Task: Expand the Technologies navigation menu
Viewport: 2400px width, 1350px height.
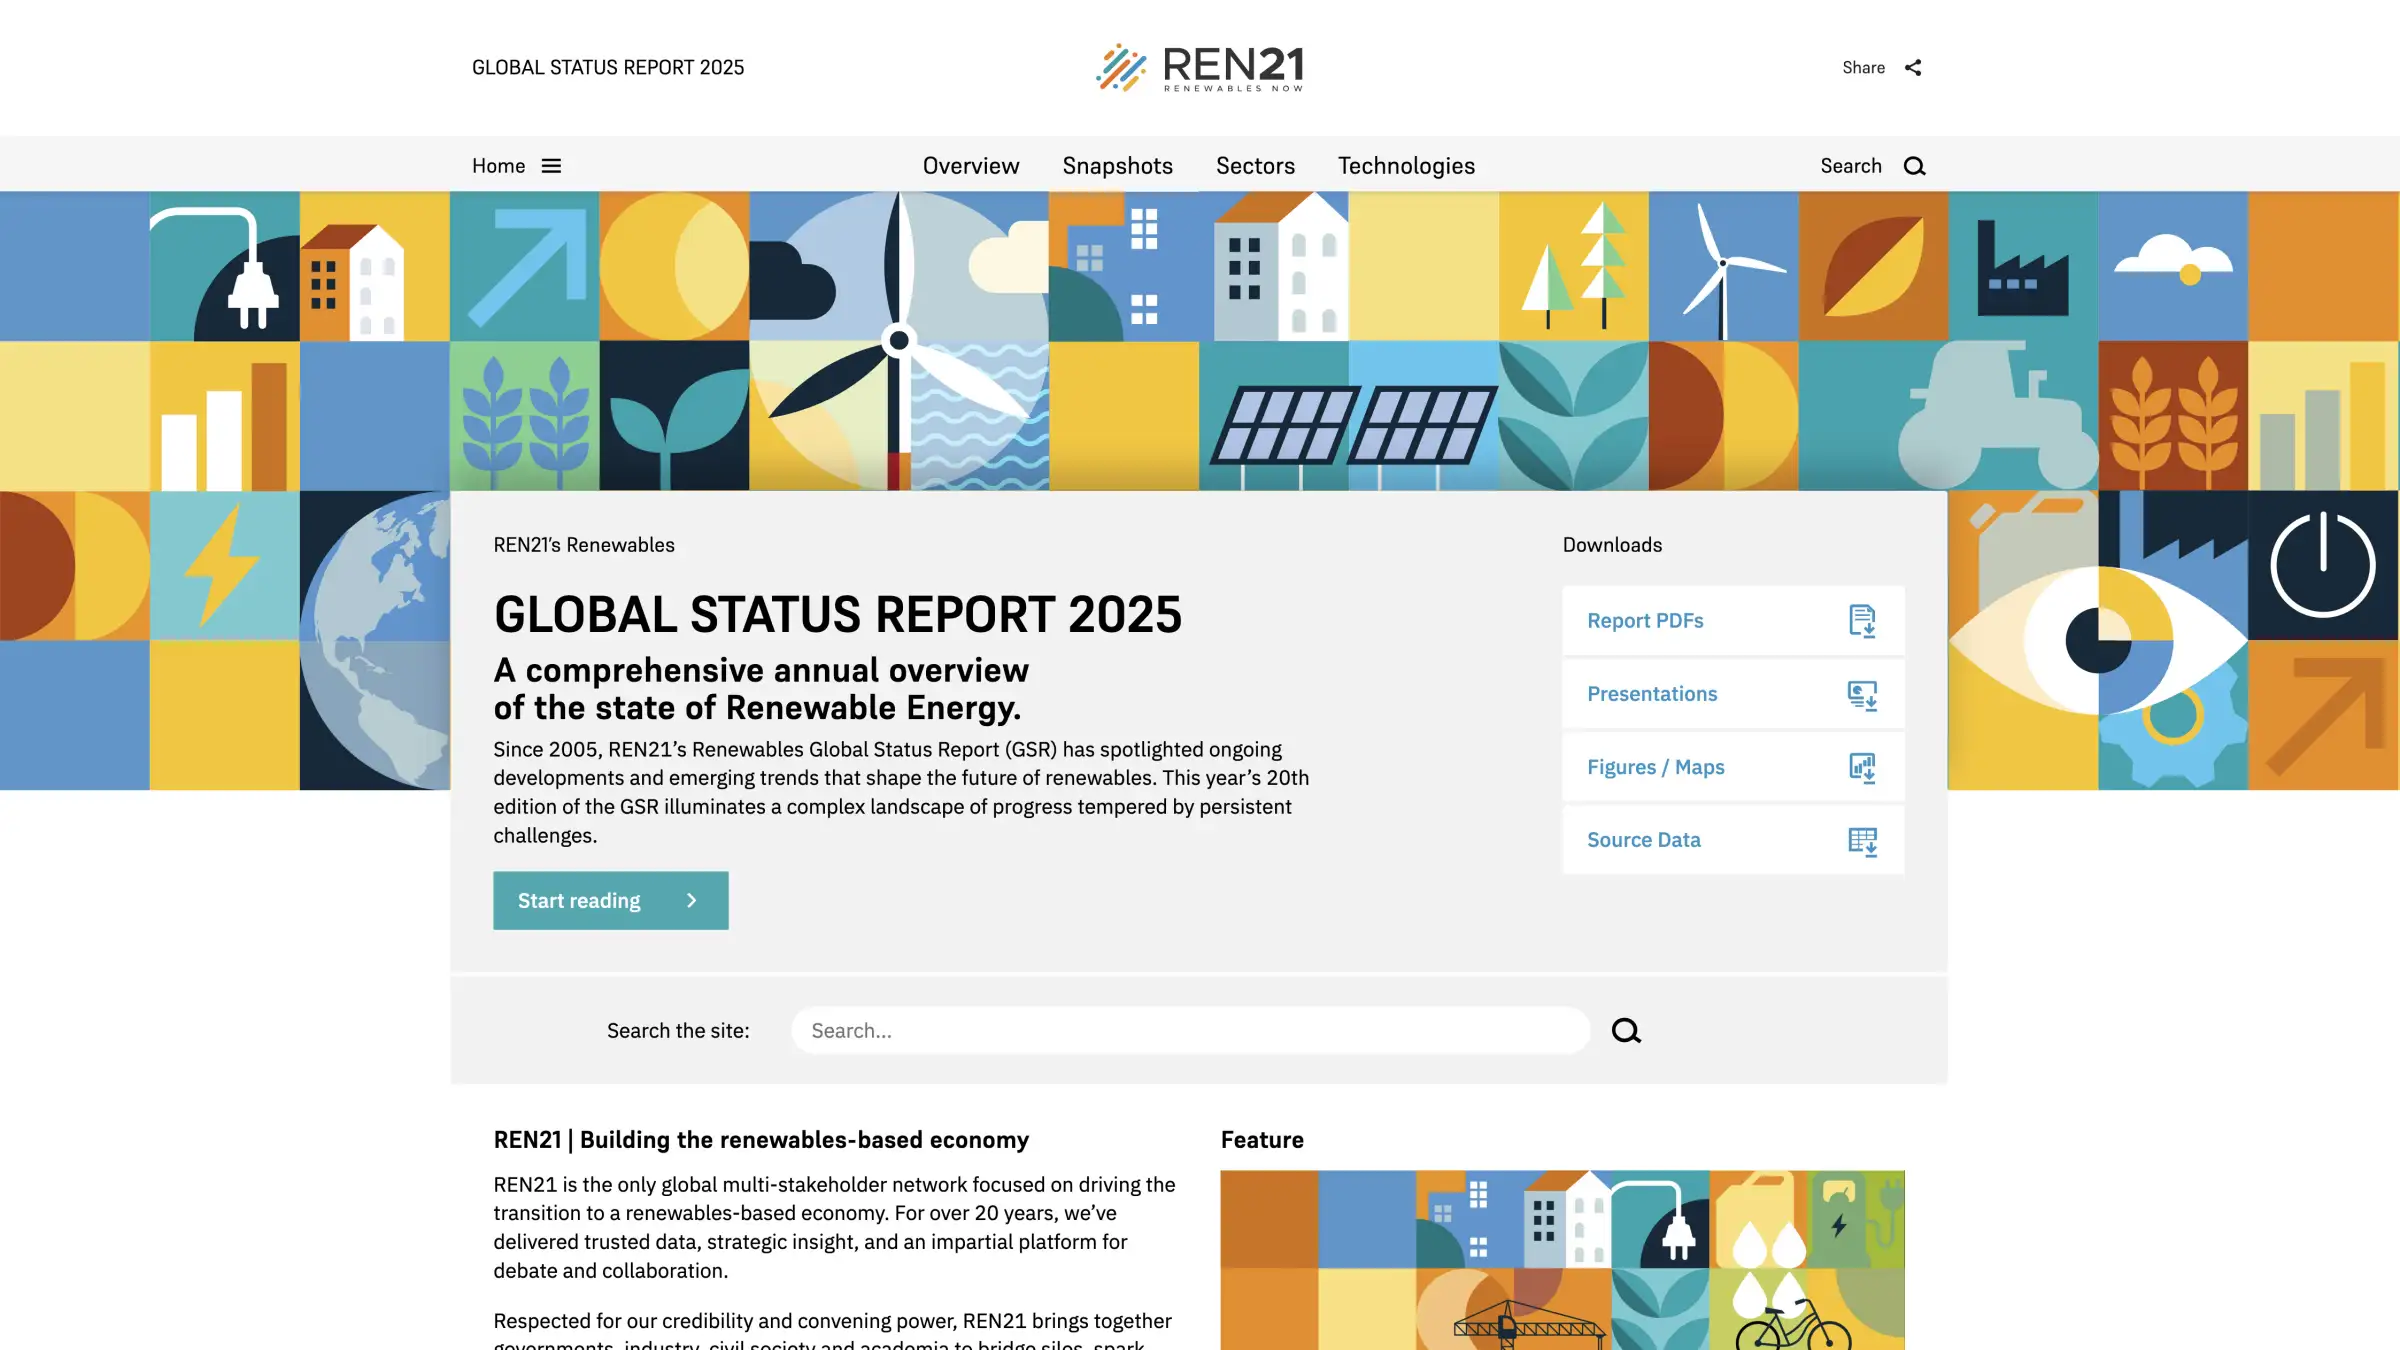Action: click(1406, 166)
